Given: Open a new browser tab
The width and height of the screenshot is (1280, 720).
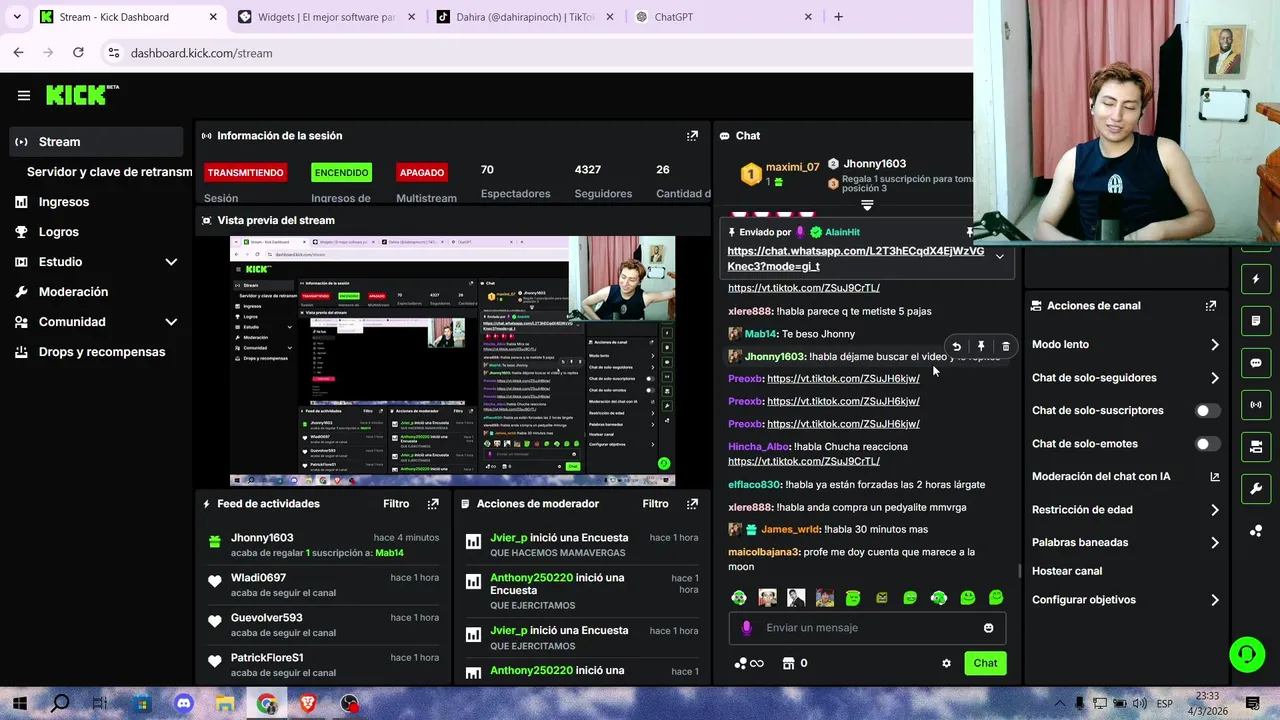Looking at the screenshot, I should click(838, 17).
